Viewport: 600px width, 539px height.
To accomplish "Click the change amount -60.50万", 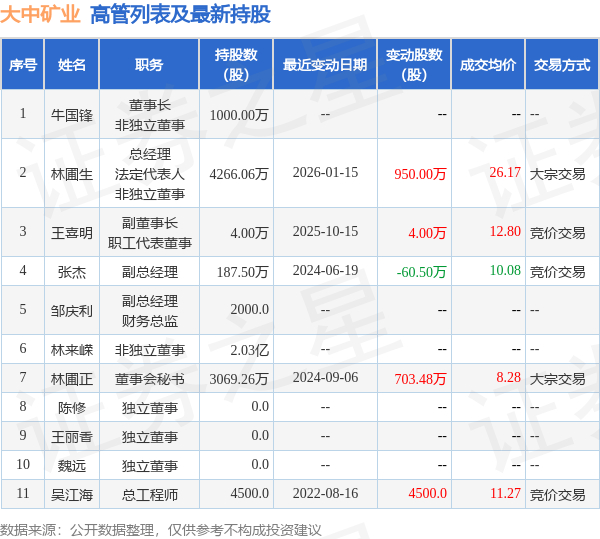I will tap(421, 272).
